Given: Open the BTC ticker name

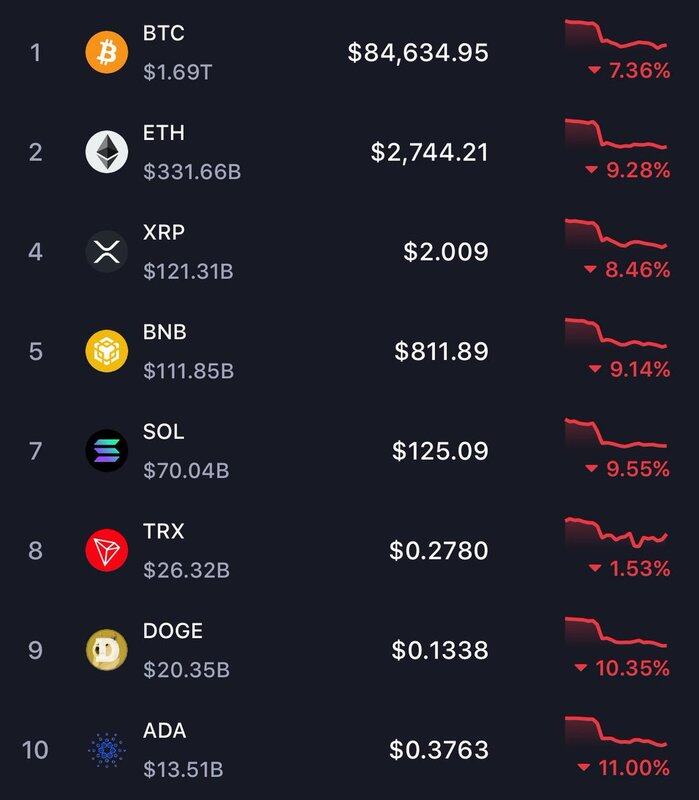Looking at the screenshot, I should 164,33.
